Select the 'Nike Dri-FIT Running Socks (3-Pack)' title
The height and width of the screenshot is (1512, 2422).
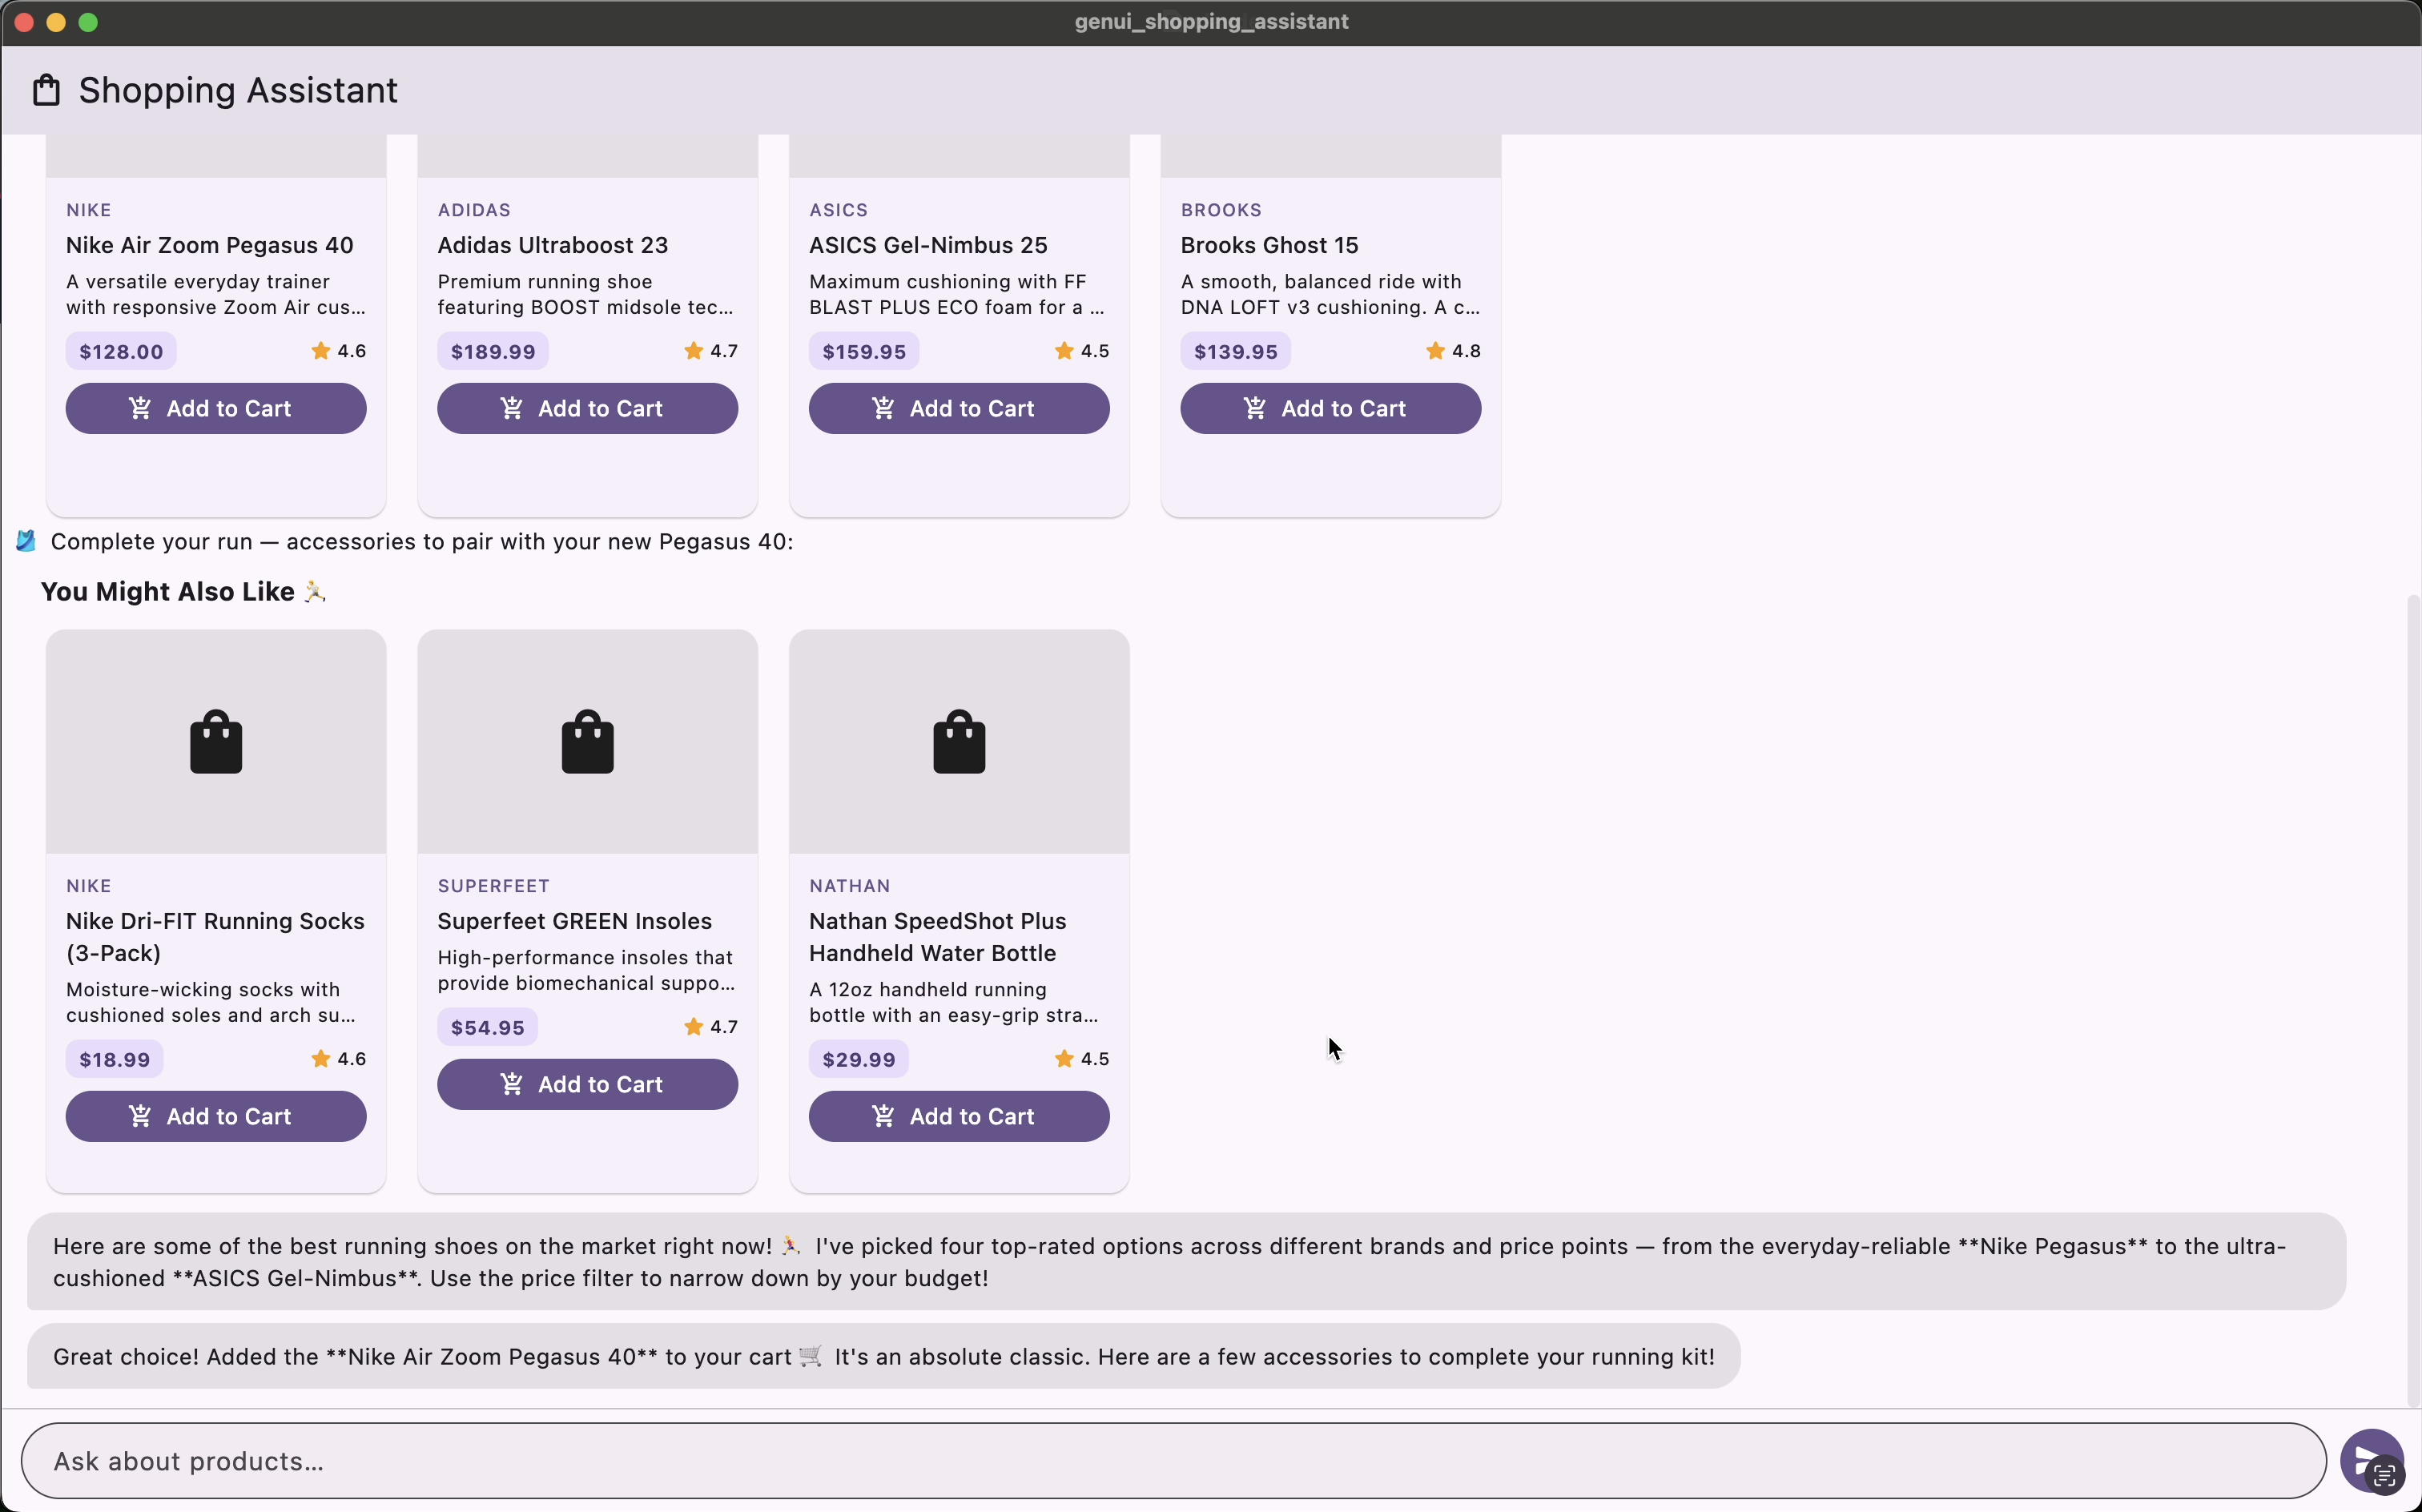215,937
